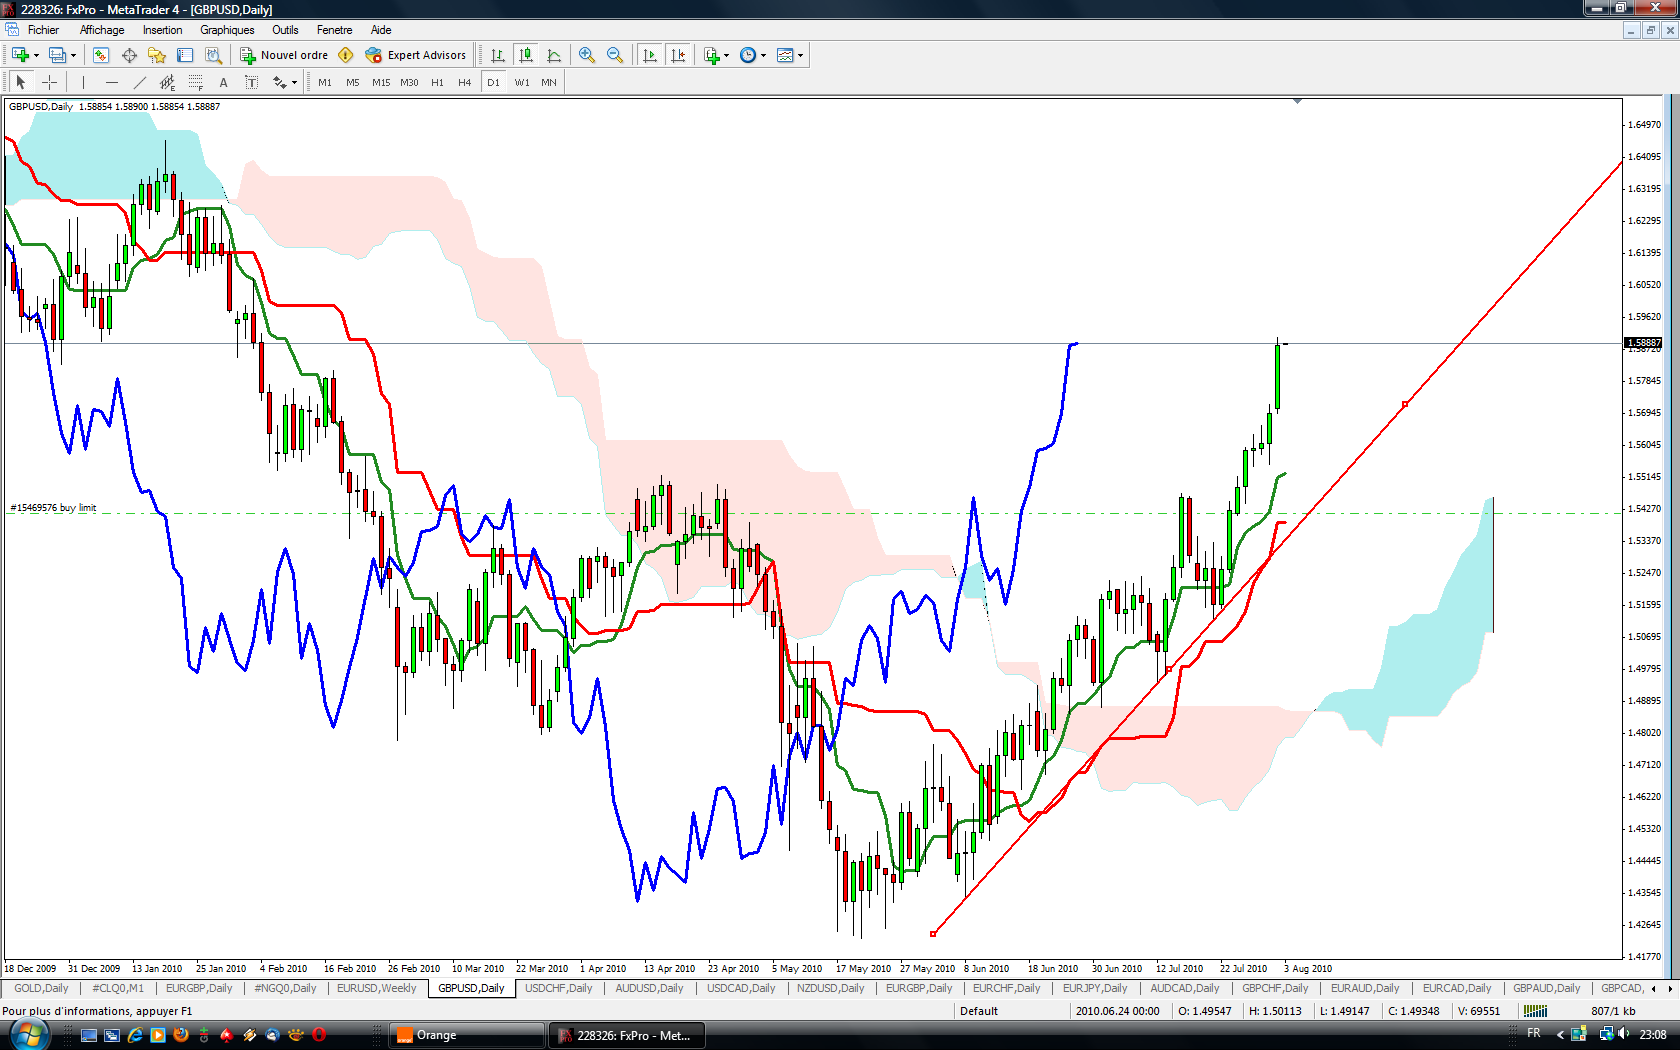The height and width of the screenshot is (1050, 1680).
Task: Draw a trendline with the line tool
Action: click(x=140, y=82)
